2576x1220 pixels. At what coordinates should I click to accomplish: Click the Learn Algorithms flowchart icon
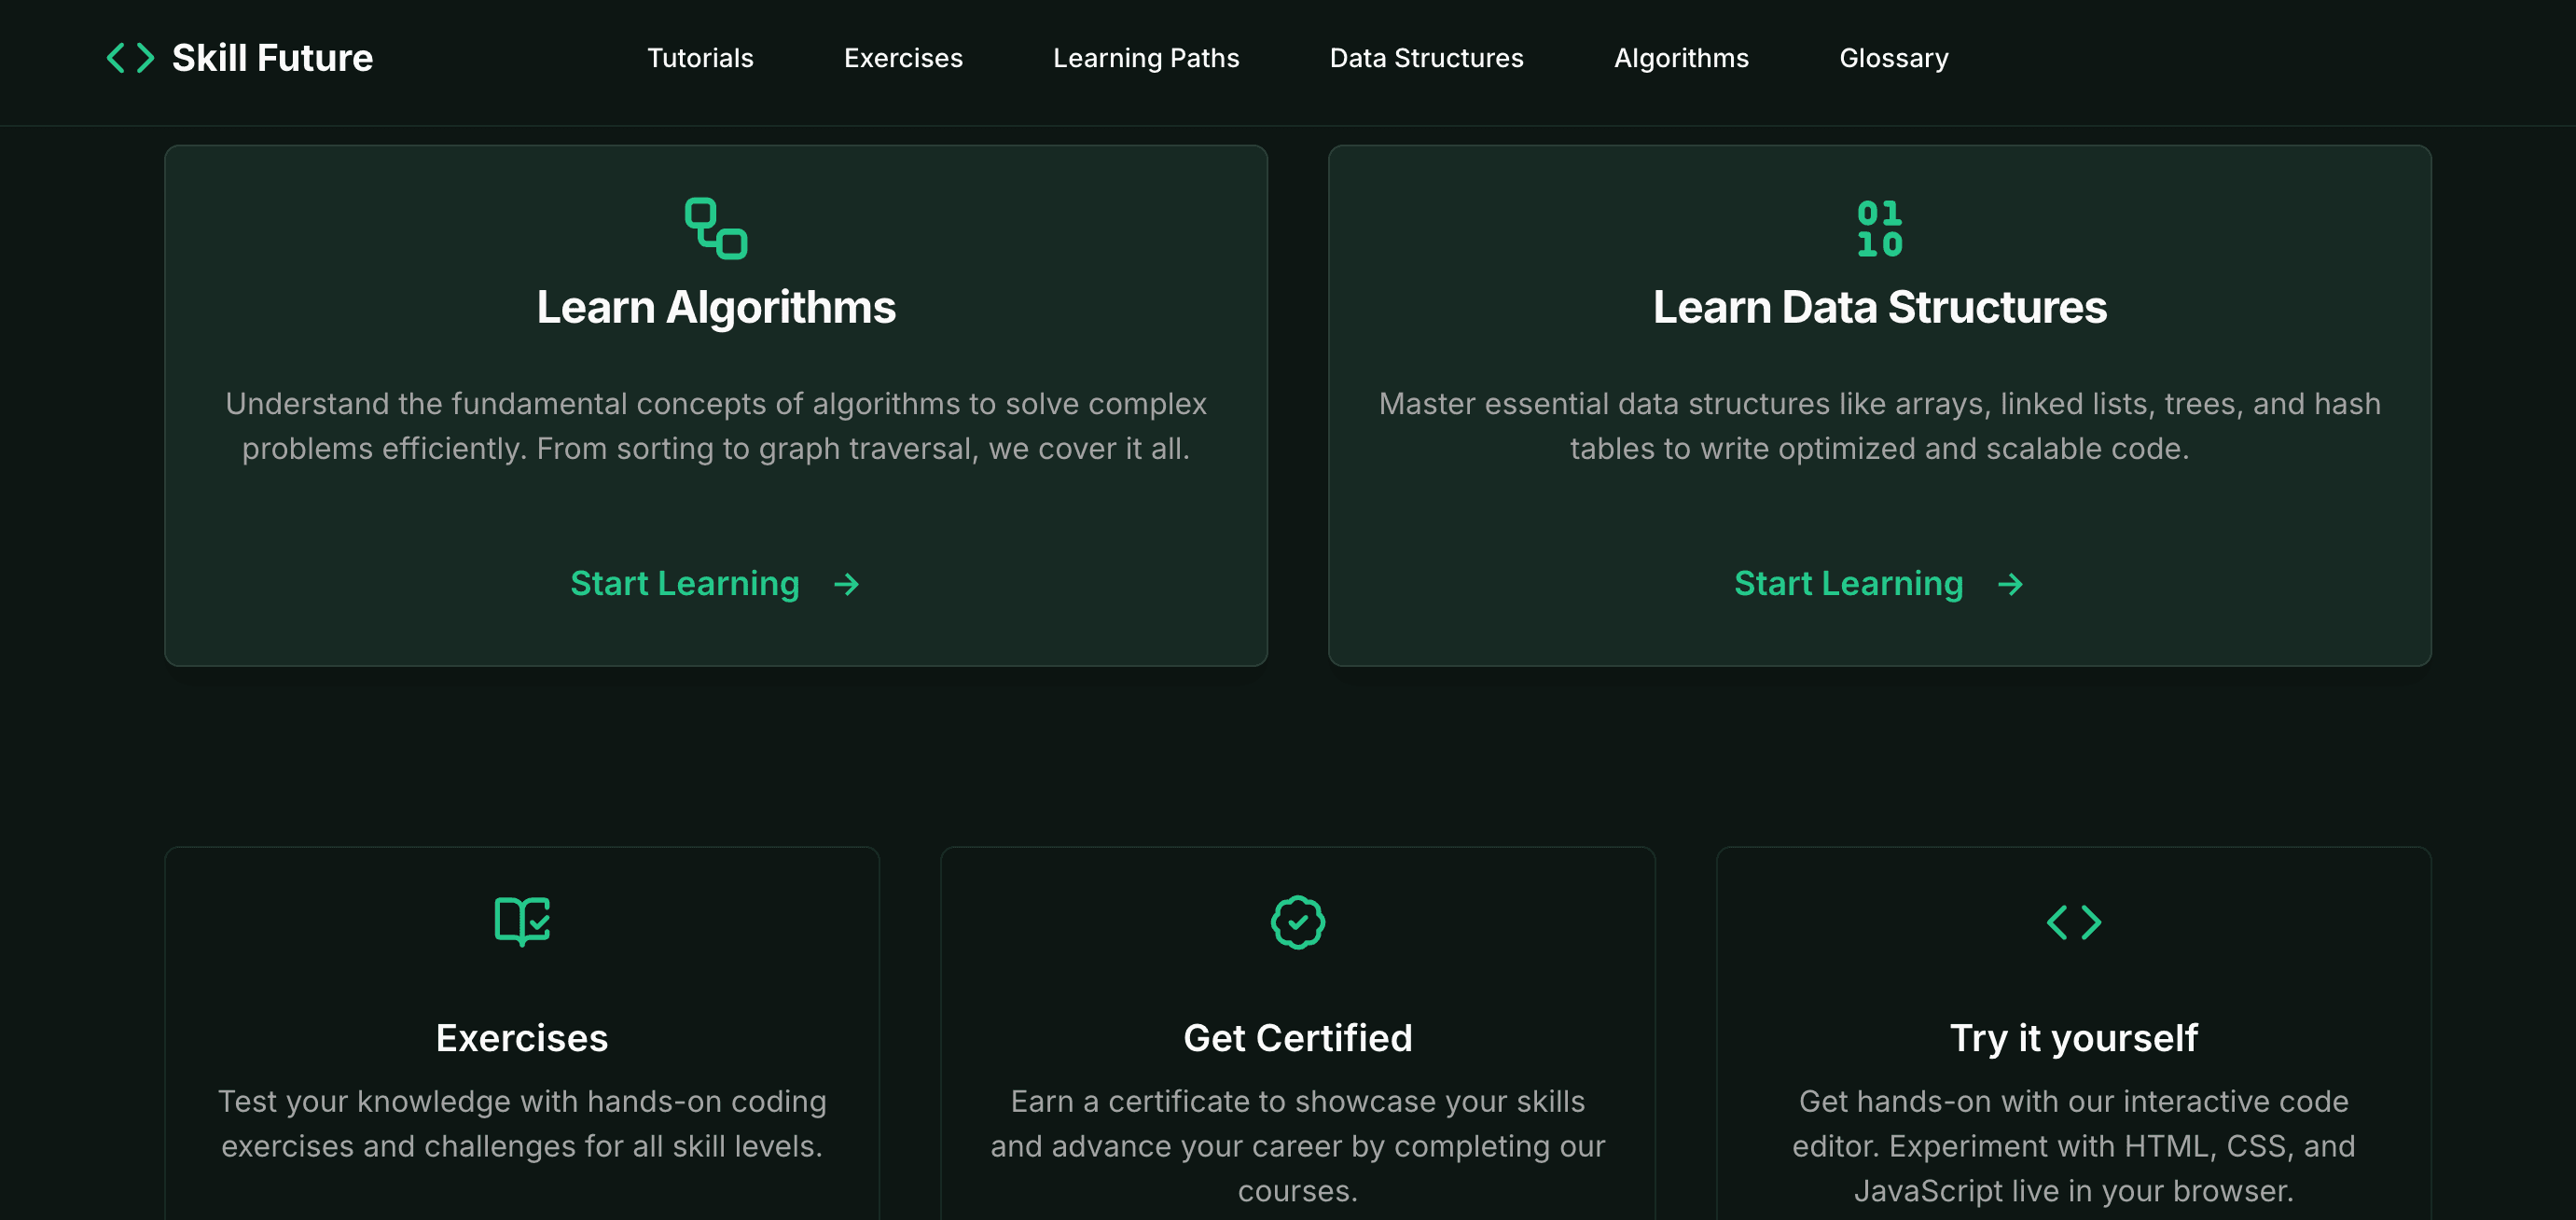pyautogui.click(x=716, y=229)
